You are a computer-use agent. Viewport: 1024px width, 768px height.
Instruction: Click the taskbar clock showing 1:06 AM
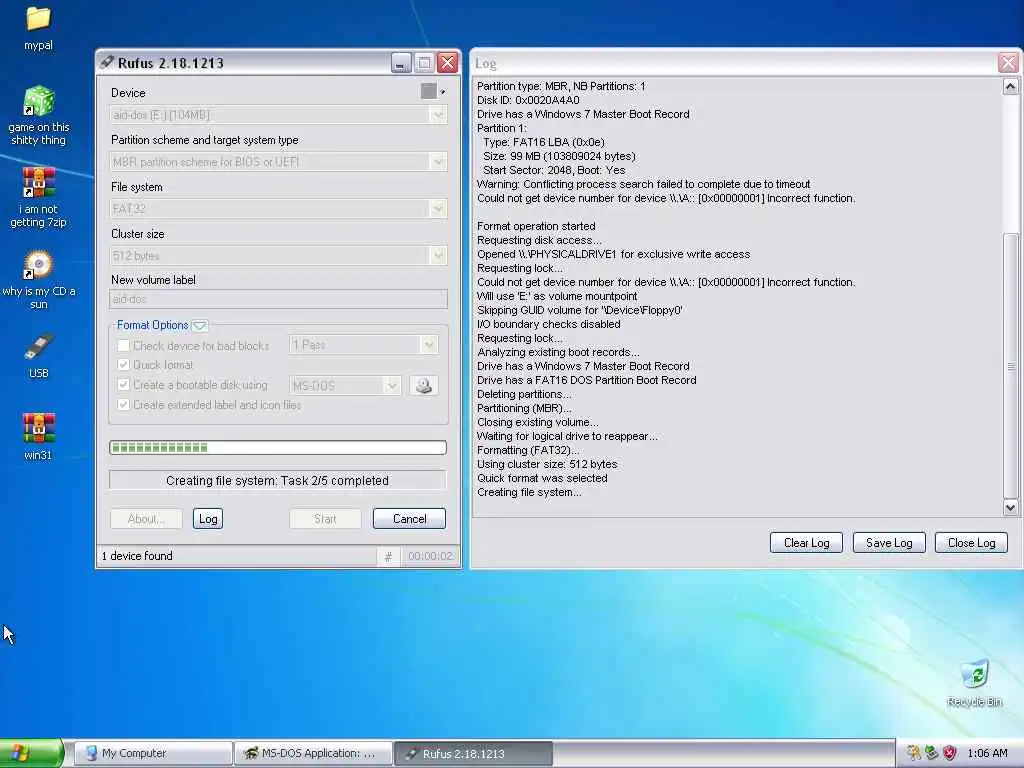click(987, 753)
